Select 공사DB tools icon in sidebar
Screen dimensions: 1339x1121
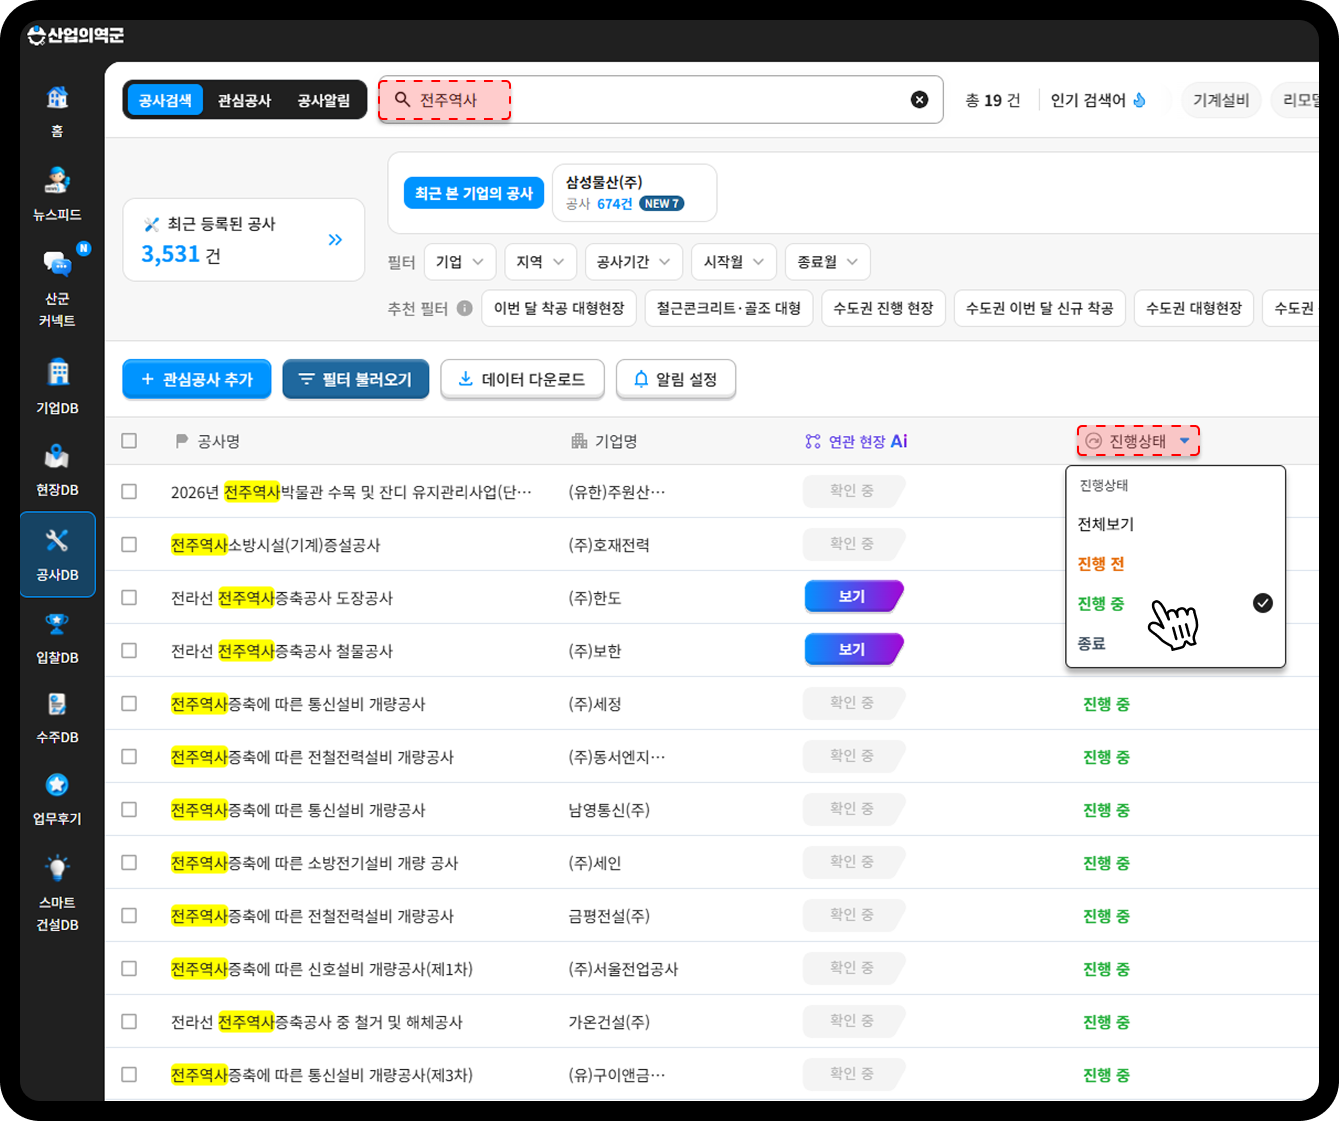57,540
